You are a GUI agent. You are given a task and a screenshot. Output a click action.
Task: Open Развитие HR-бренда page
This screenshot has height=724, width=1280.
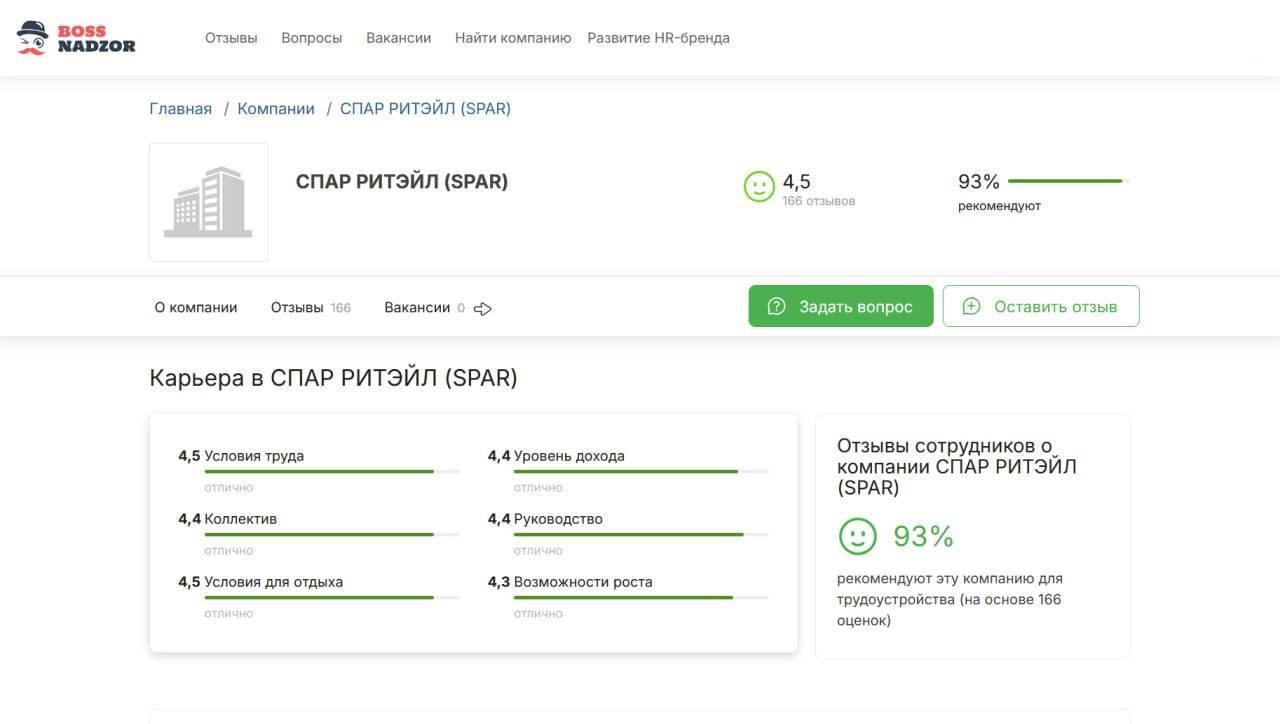click(658, 38)
